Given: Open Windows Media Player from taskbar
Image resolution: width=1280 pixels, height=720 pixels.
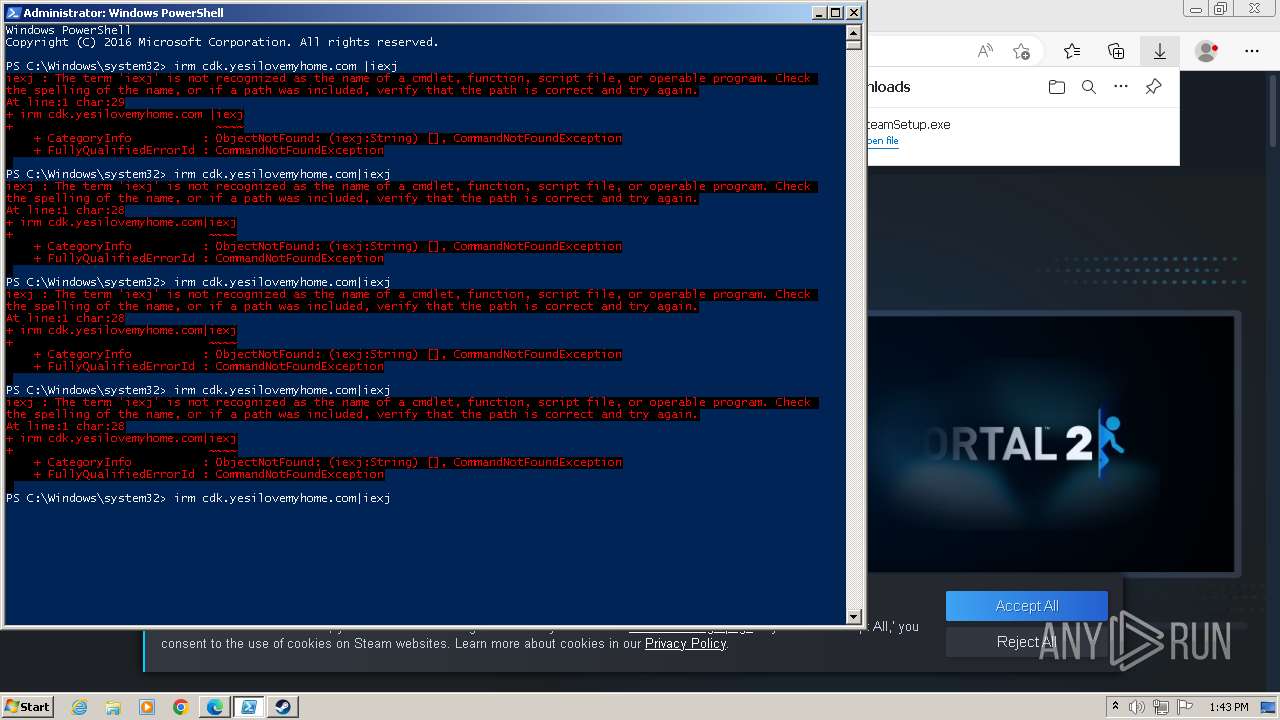Looking at the screenshot, I should click(147, 707).
